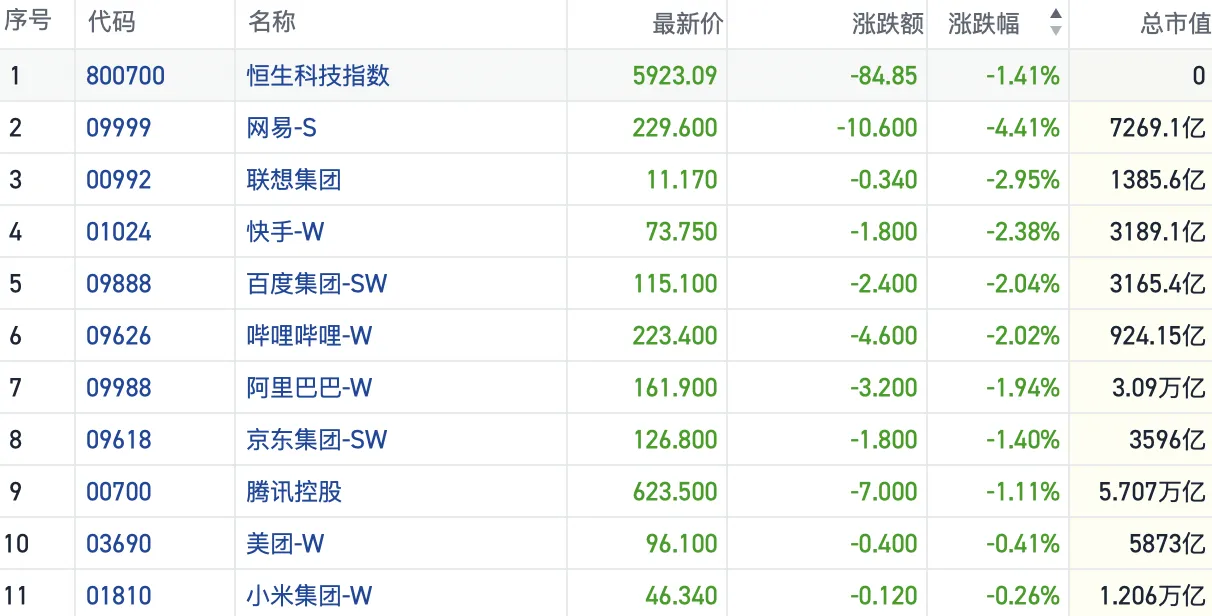Open the 恒生科技指数 link
This screenshot has width=1212, height=616.
[x=319, y=76]
